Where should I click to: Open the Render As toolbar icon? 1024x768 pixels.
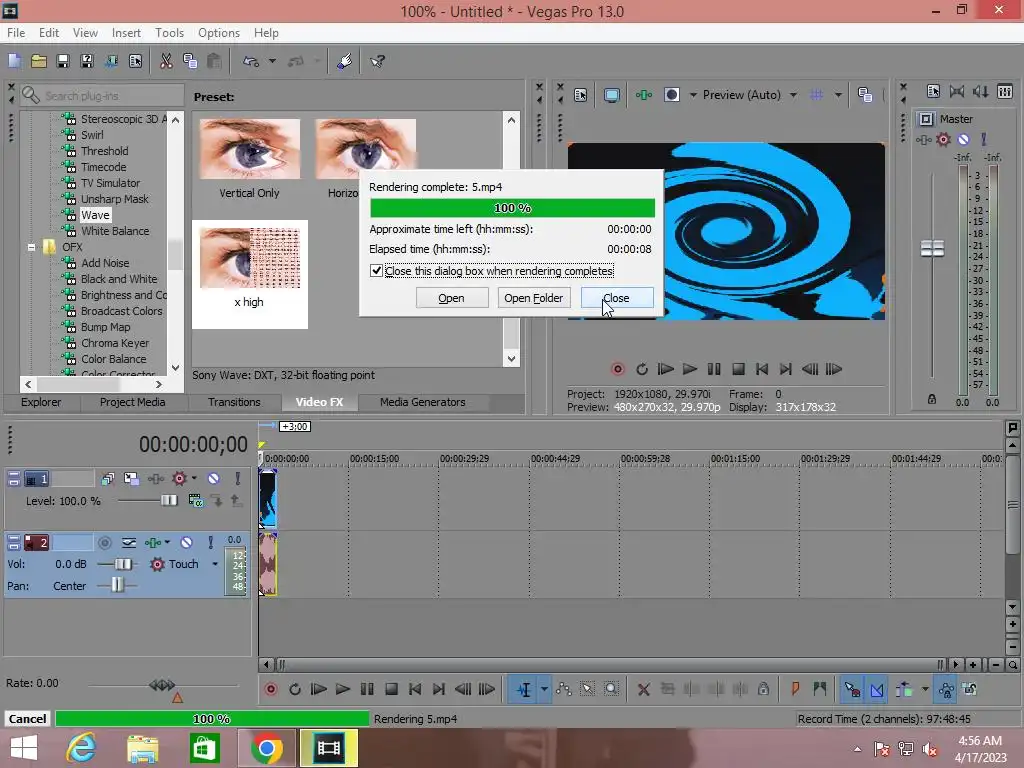111,61
